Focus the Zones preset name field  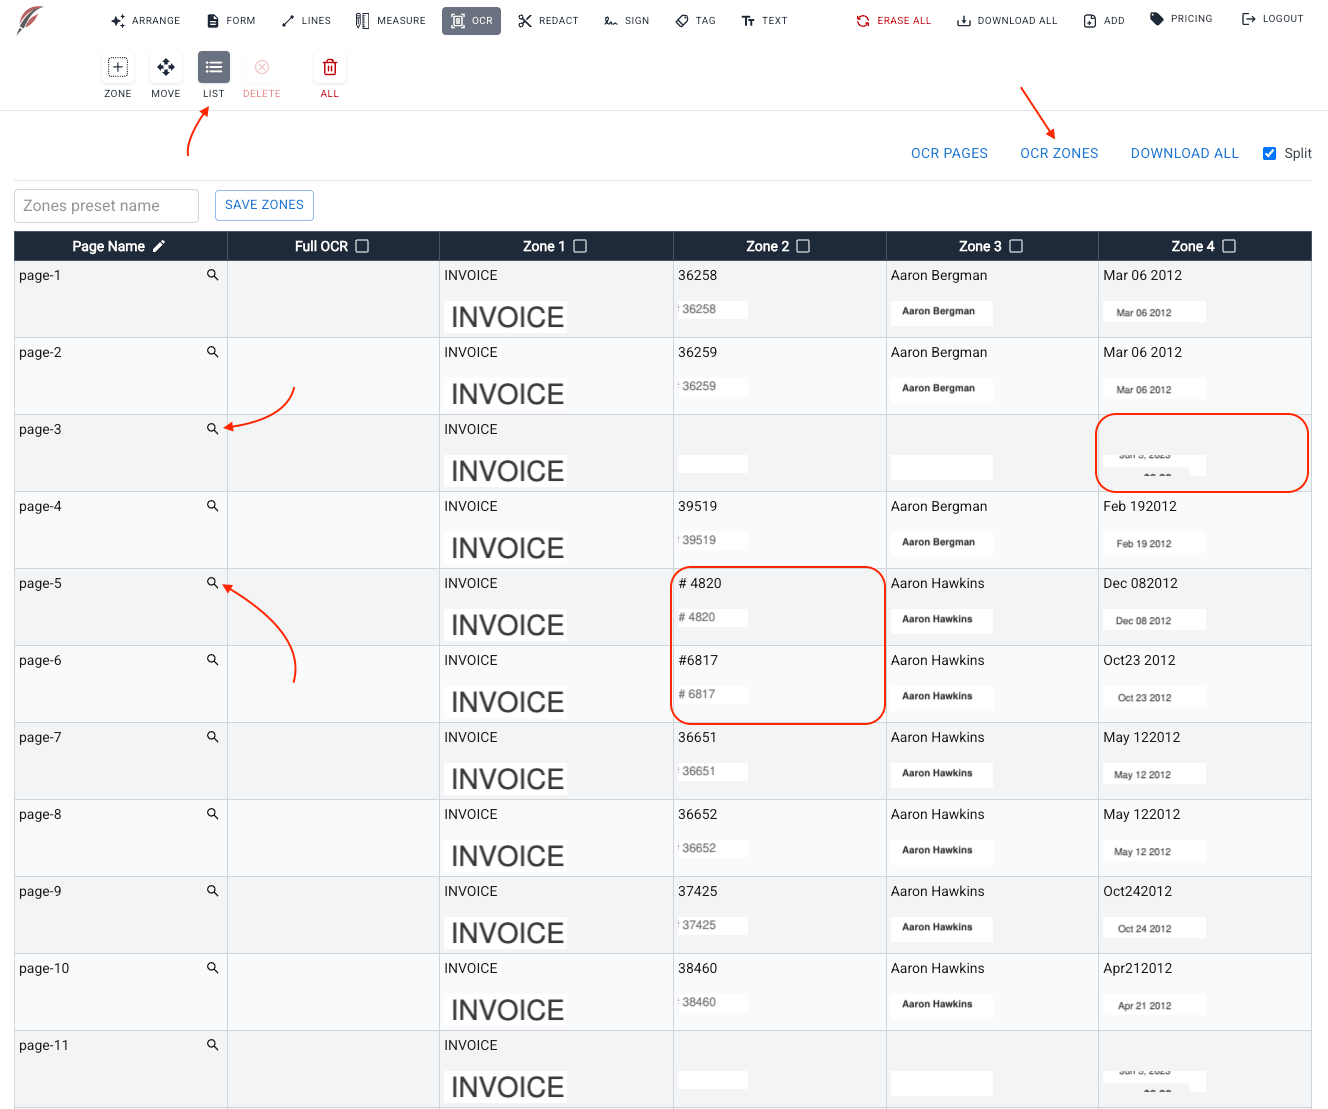click(106, 206)
